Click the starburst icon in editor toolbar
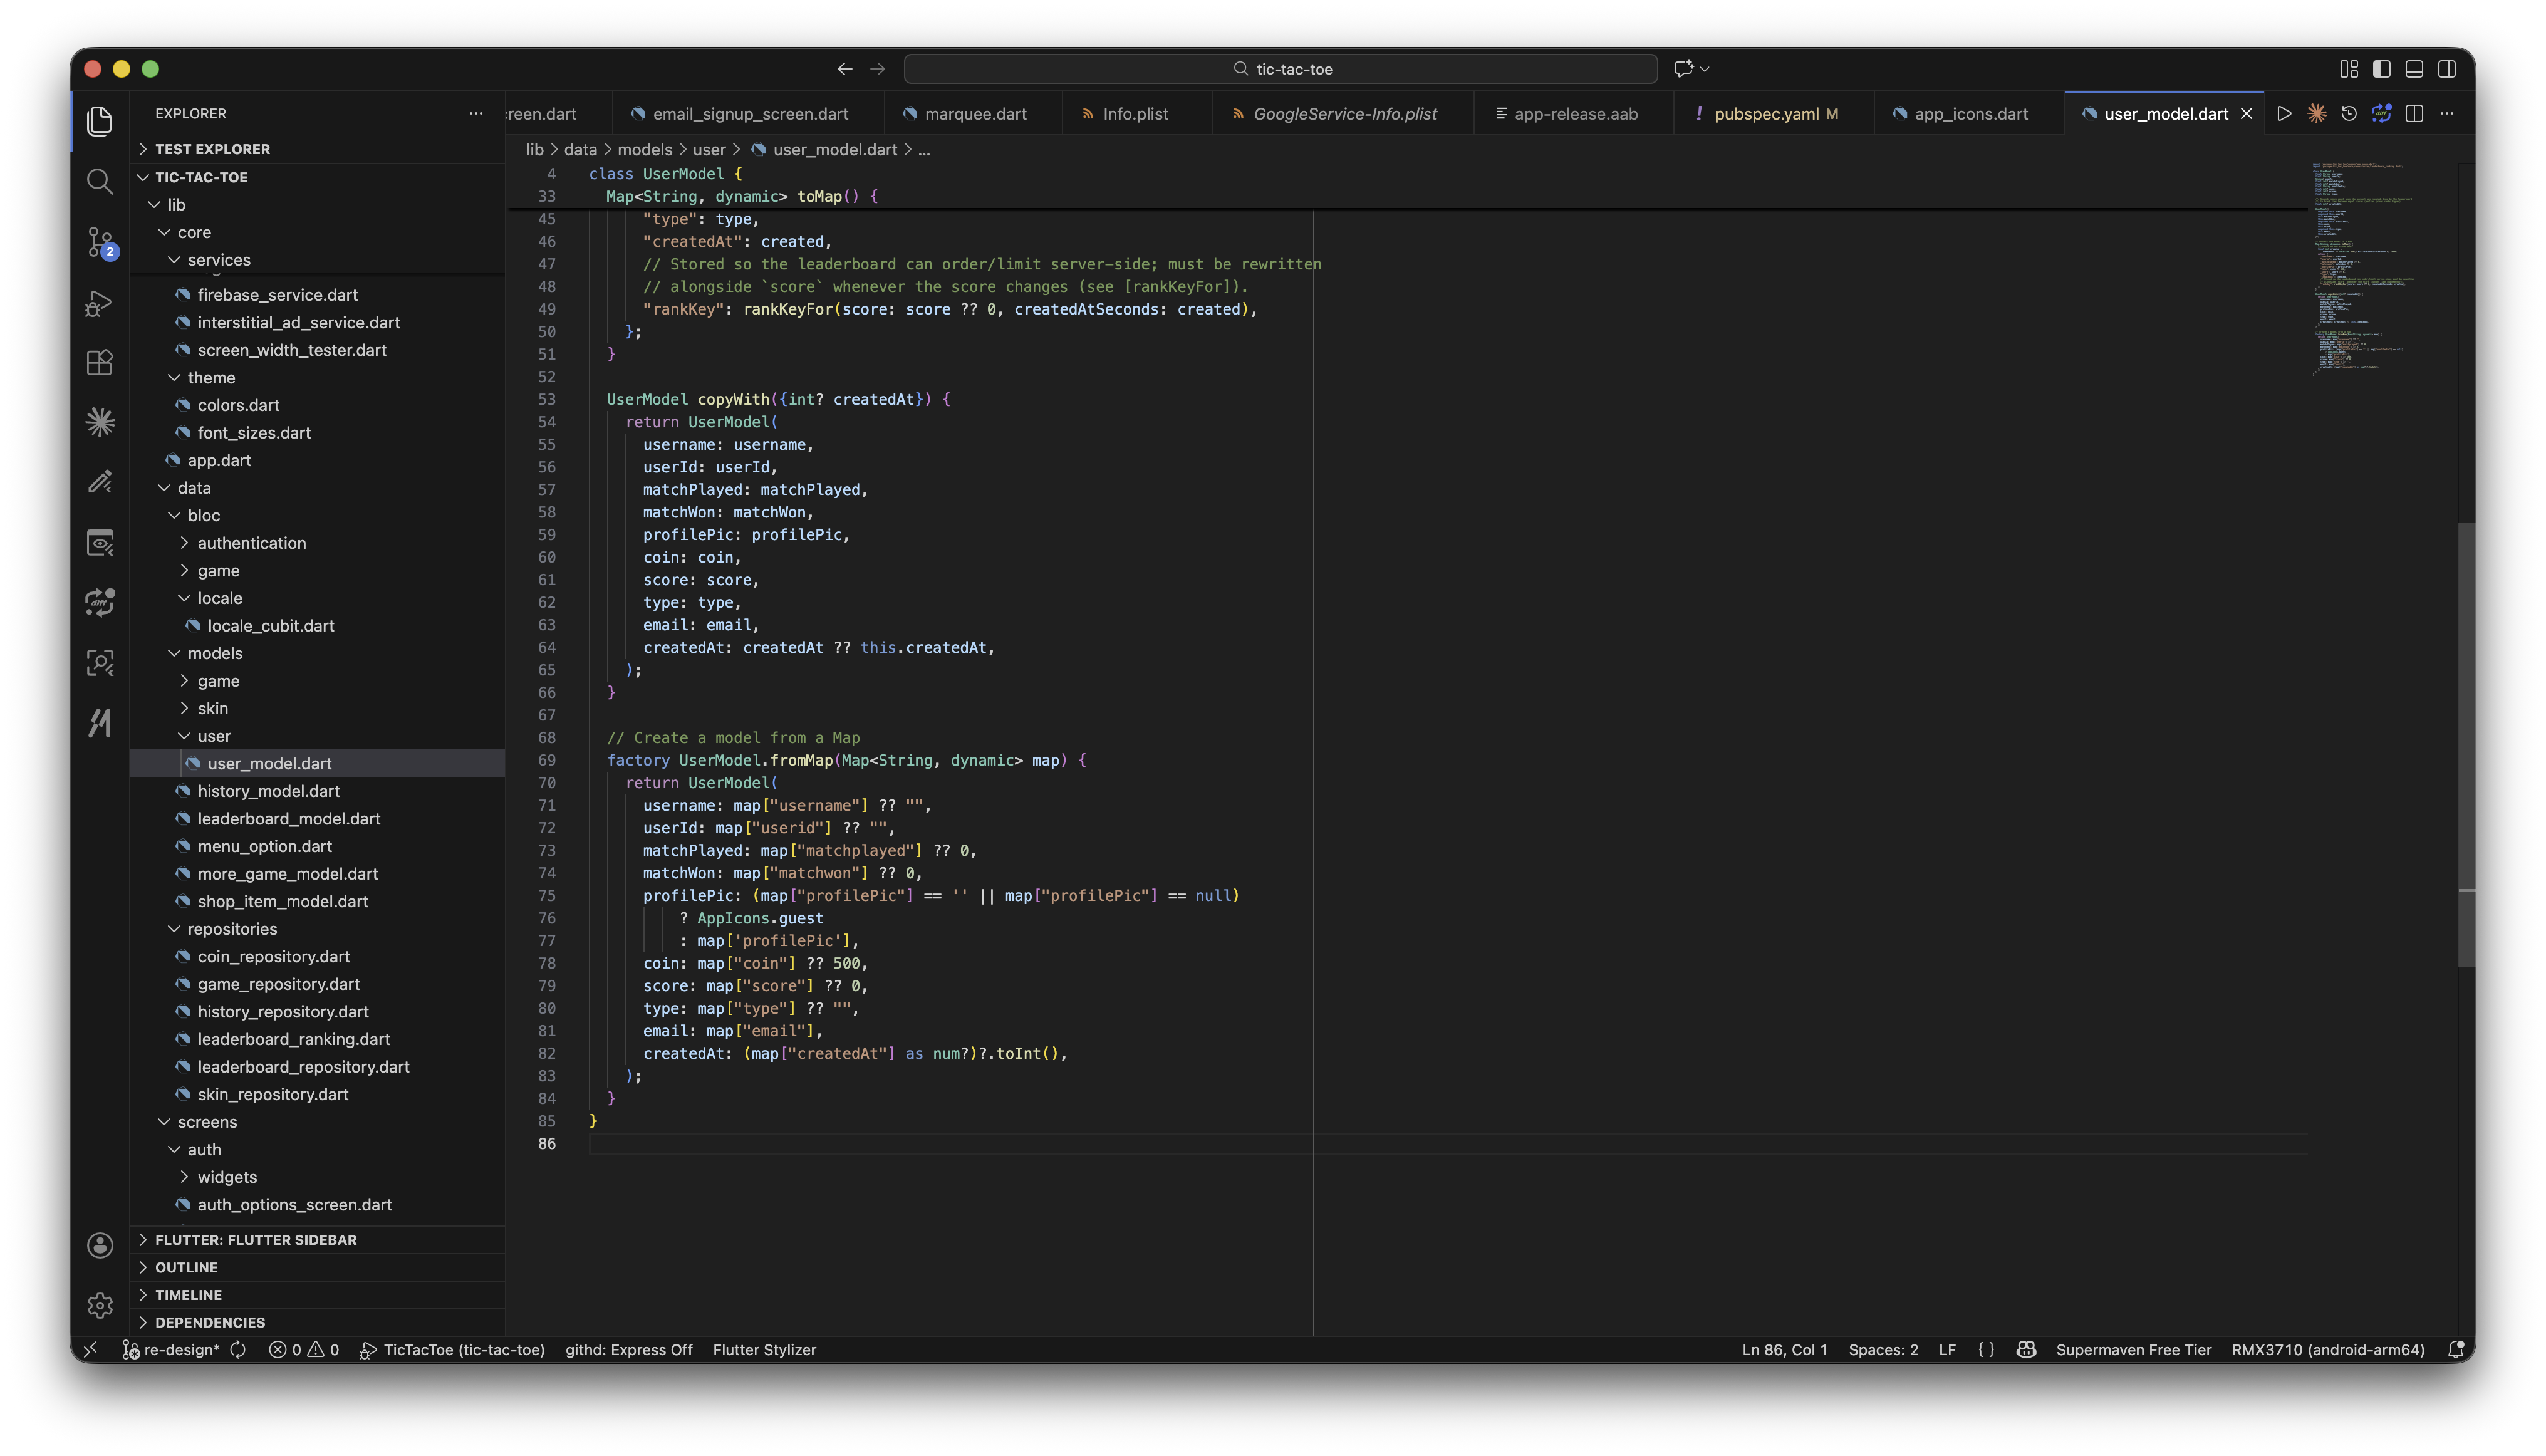This screenshot has width=2546, height=1456. click(2316, 114)
